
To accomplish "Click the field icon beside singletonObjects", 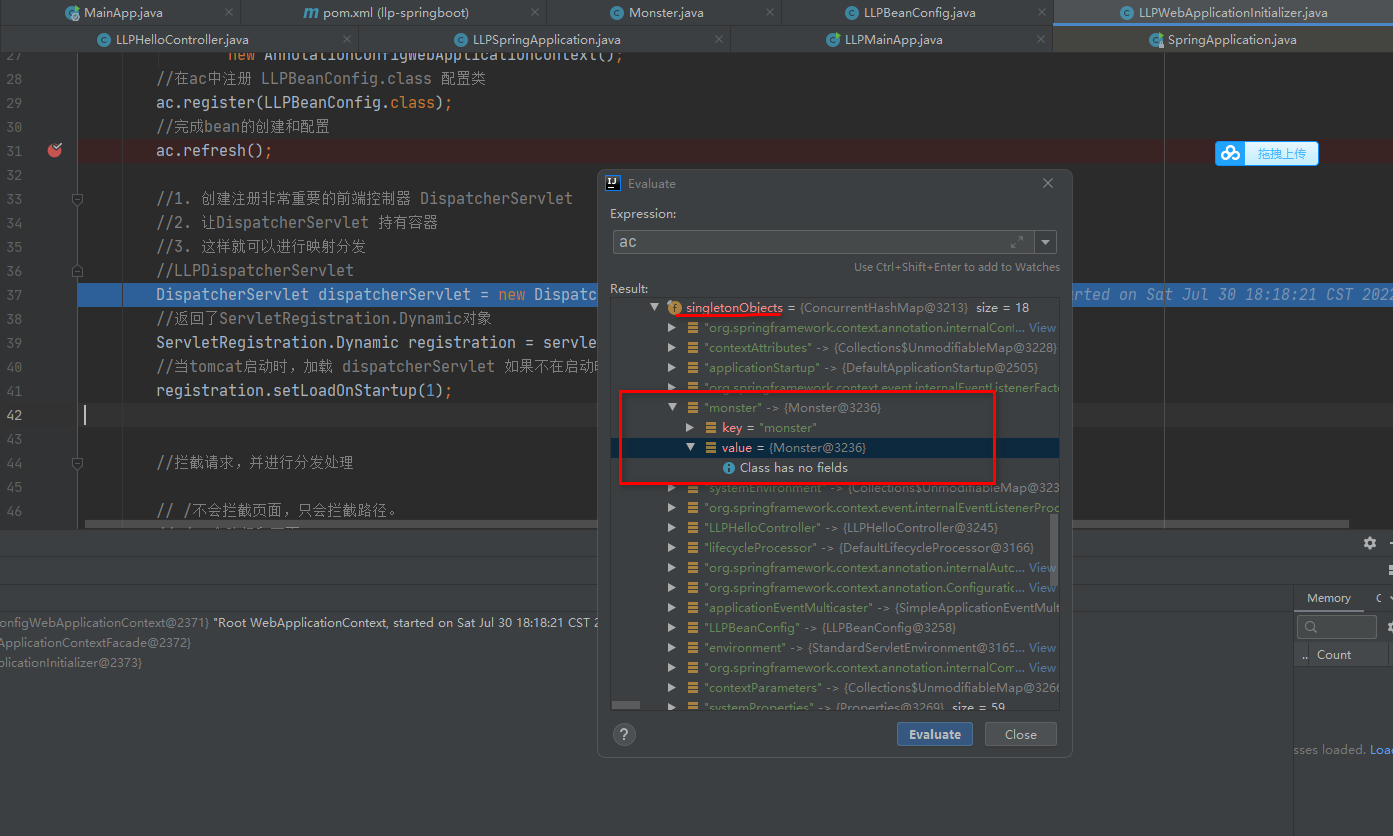I will pyautogui.click(x=674, y=307).
